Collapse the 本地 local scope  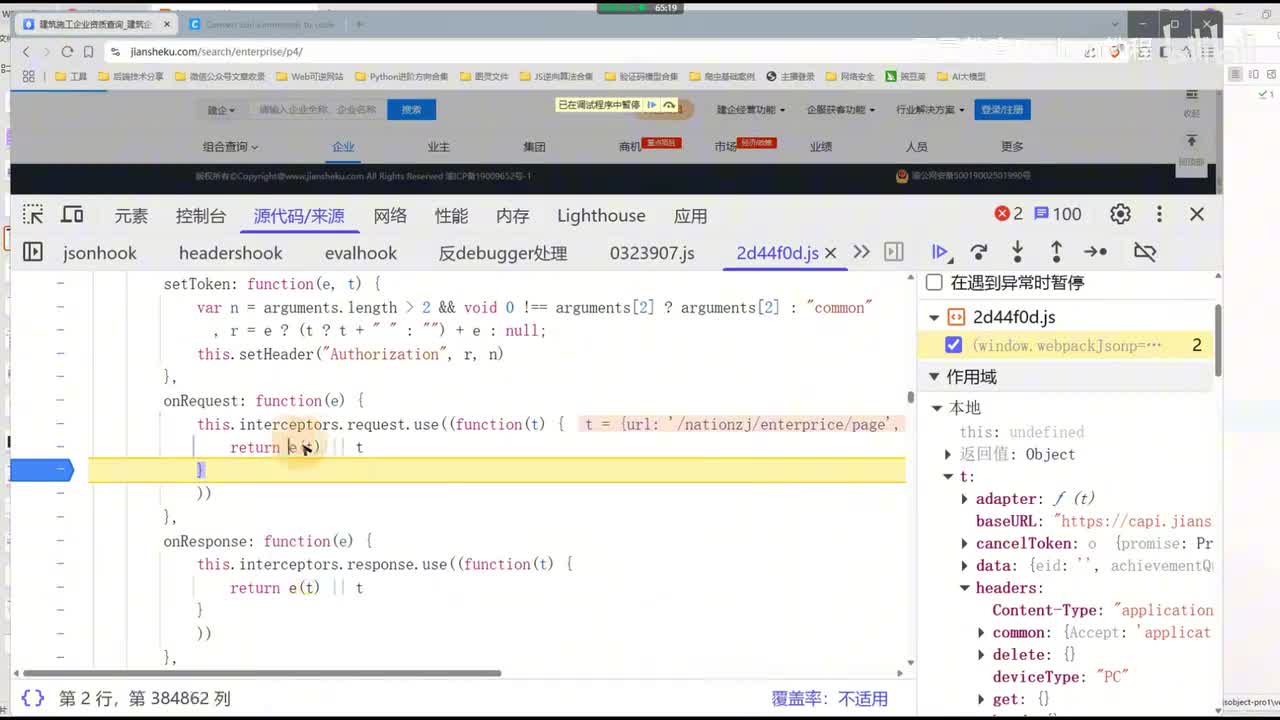pyautogui.click(x=937, y=408)
